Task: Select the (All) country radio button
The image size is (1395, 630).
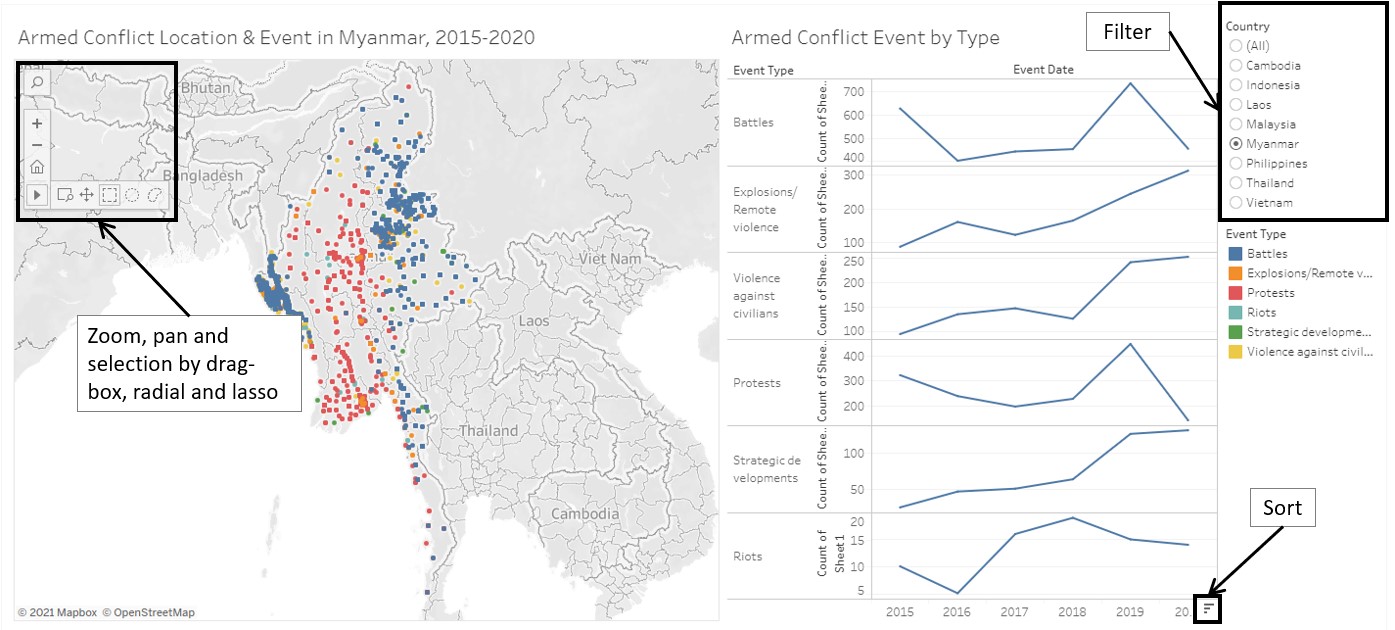Action: pos(1234,45)
